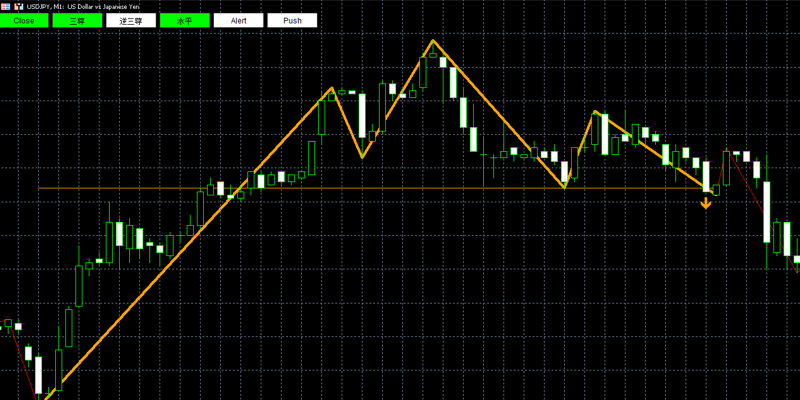The height and width of the screenshot is (400, 800).
Task: Click the tall white candle at bottom left
Action: click(38, 375)
